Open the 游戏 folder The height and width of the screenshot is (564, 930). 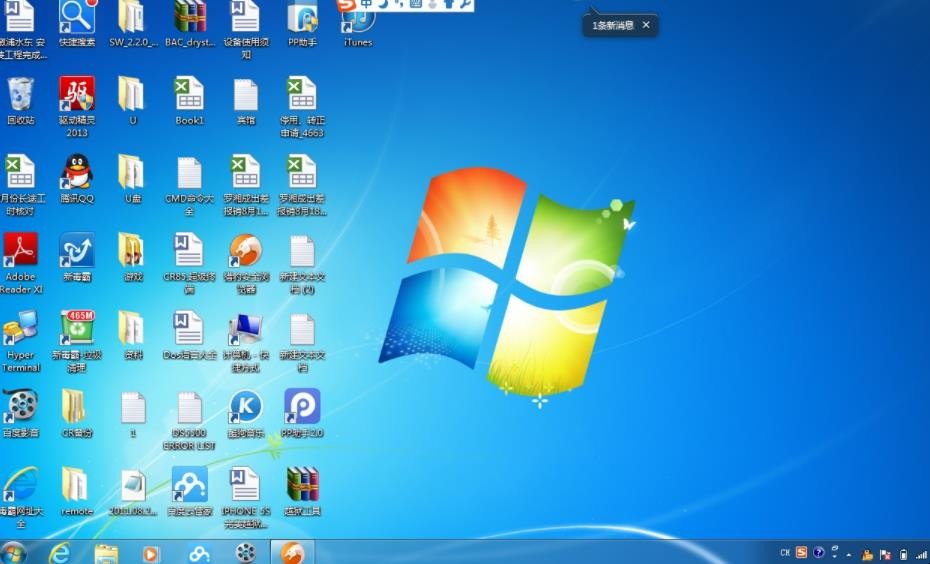pyautogui.click(x=132, y=257)
